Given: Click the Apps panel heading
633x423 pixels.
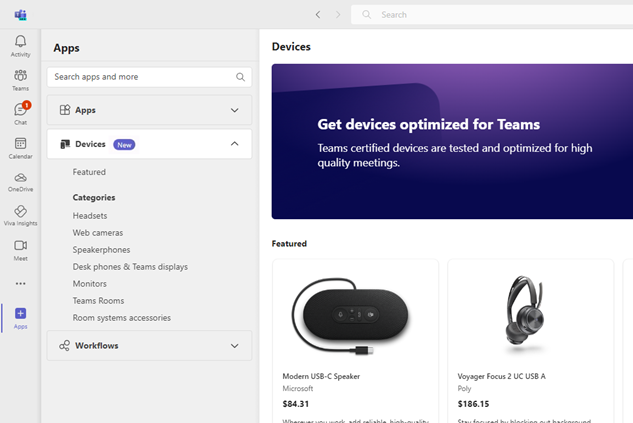Looking at the screenshot, I should (x=66, y=48).
